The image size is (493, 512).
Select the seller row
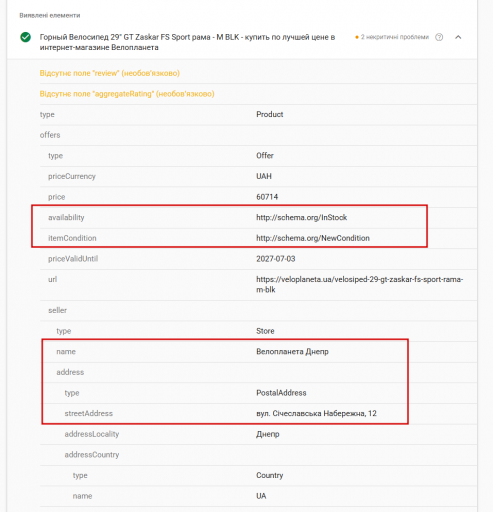[x=258, y=311]
